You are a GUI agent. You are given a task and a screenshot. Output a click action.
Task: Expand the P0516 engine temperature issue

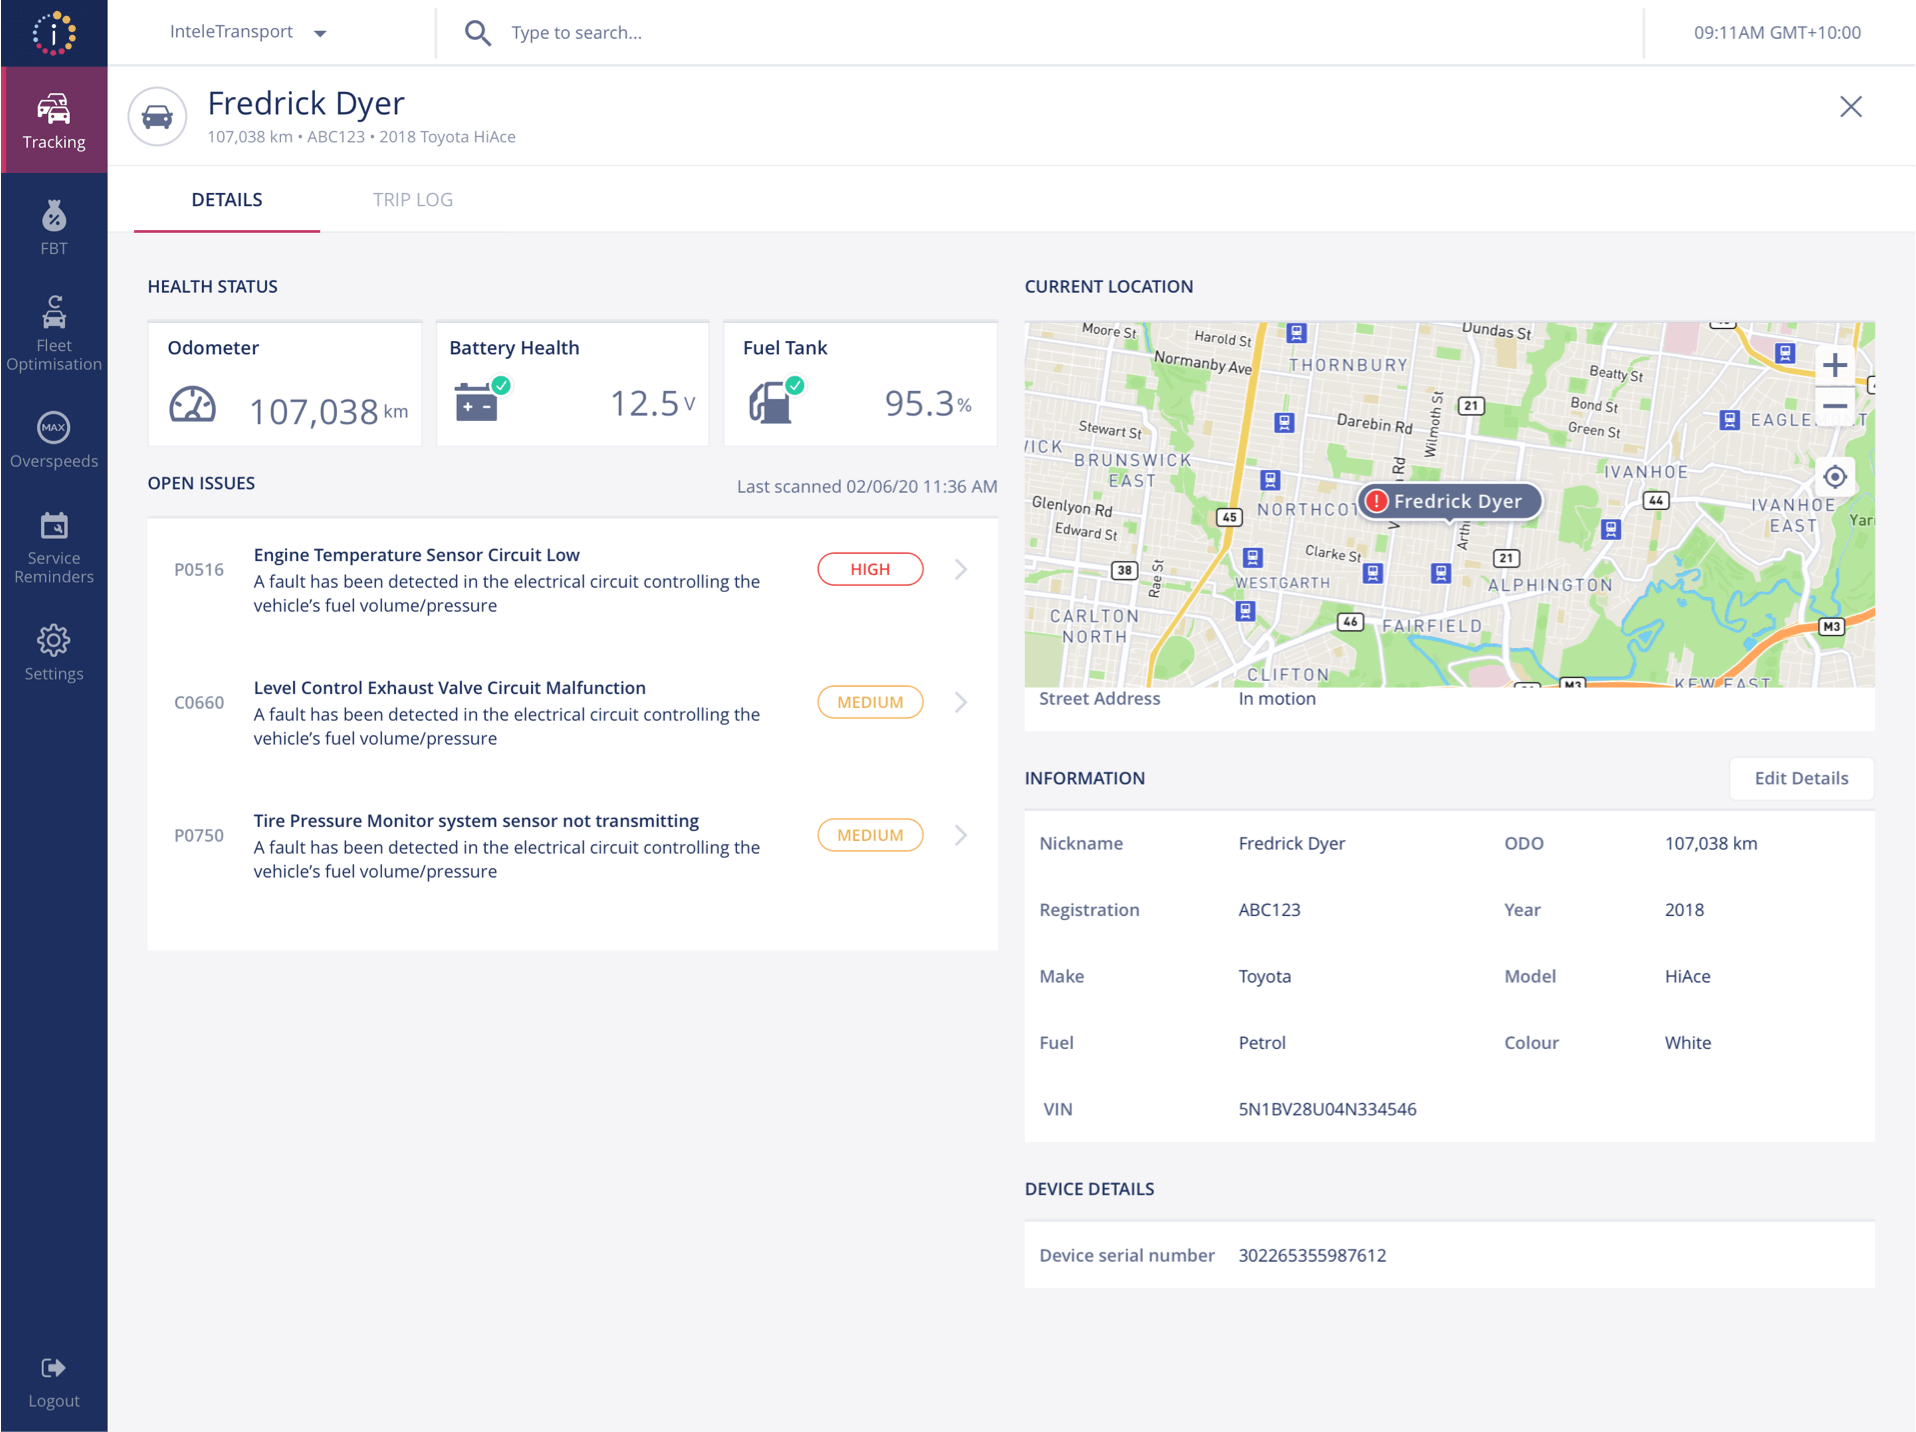pyautogui.click(x=960, y=569)
